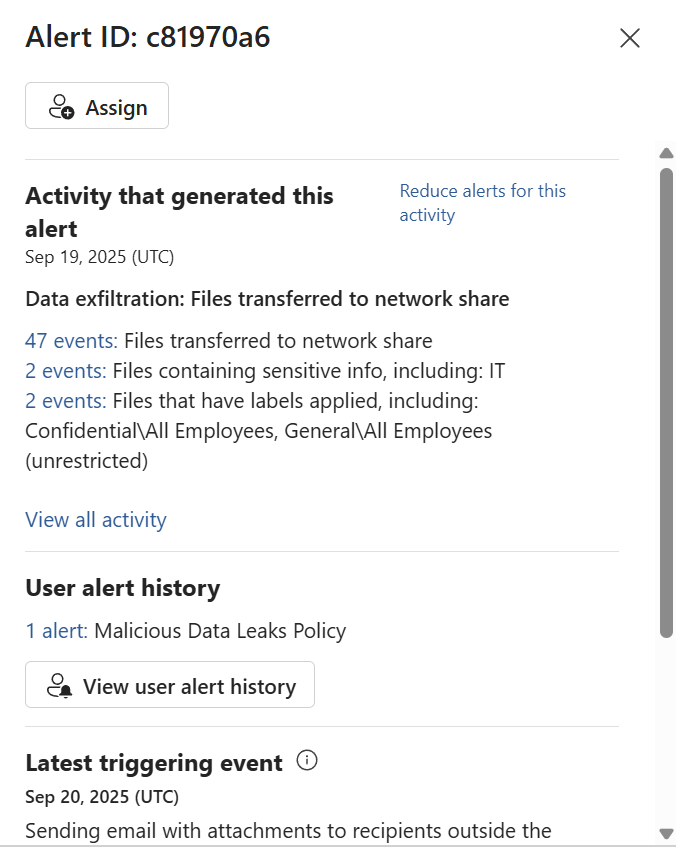The height and width of the screenshot is (852, 676).
Task: Click Malicious Data Leaks Policy text
Action: tap(220, 631)
